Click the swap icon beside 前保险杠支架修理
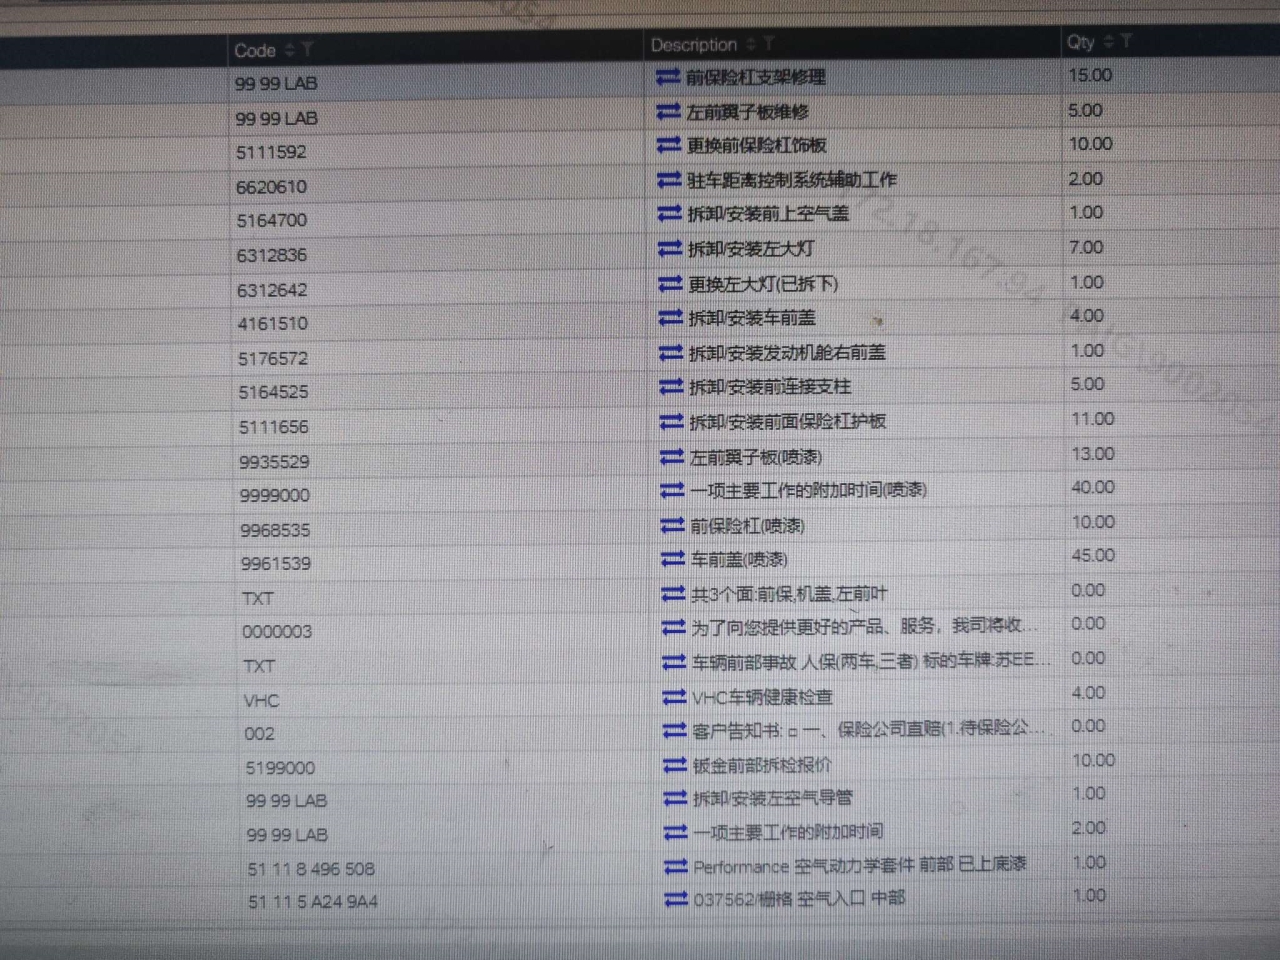This screenshot has width=1280, height=960. (x=668, y=77)
